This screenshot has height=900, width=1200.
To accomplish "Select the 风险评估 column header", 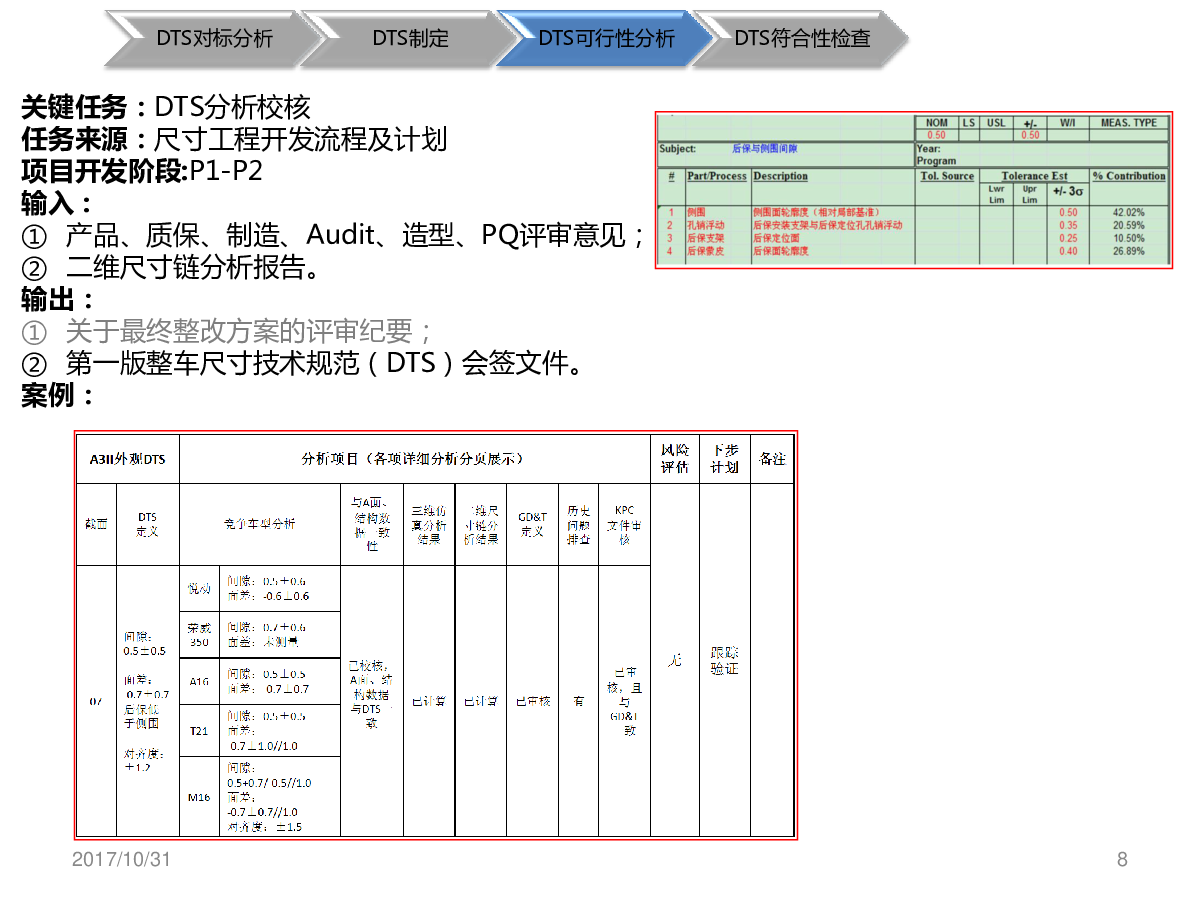I will click(674, 459).
